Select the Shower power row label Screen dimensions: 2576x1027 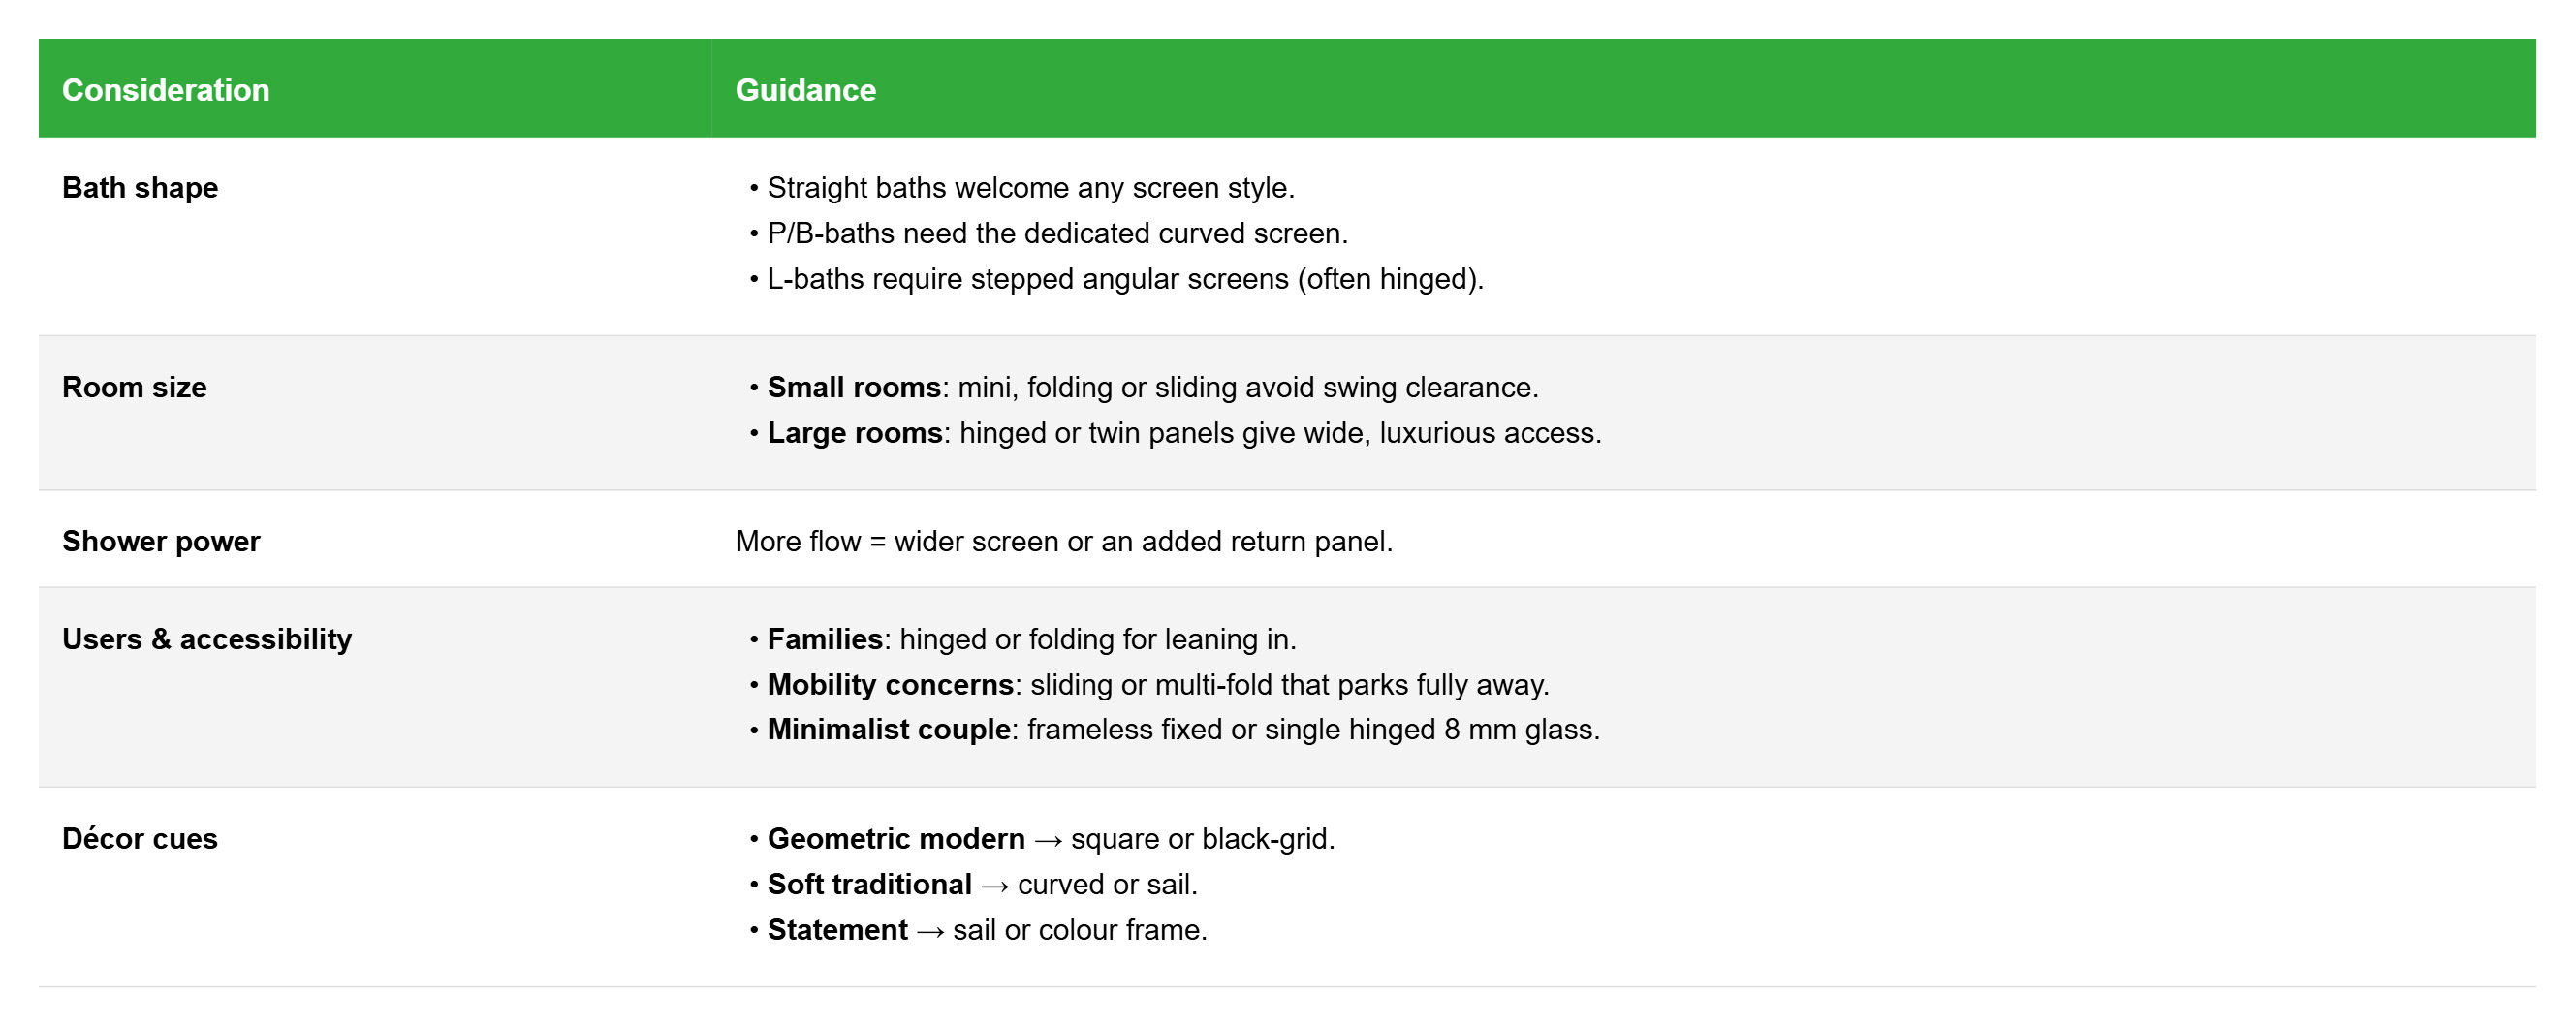[x=161, y=541]
